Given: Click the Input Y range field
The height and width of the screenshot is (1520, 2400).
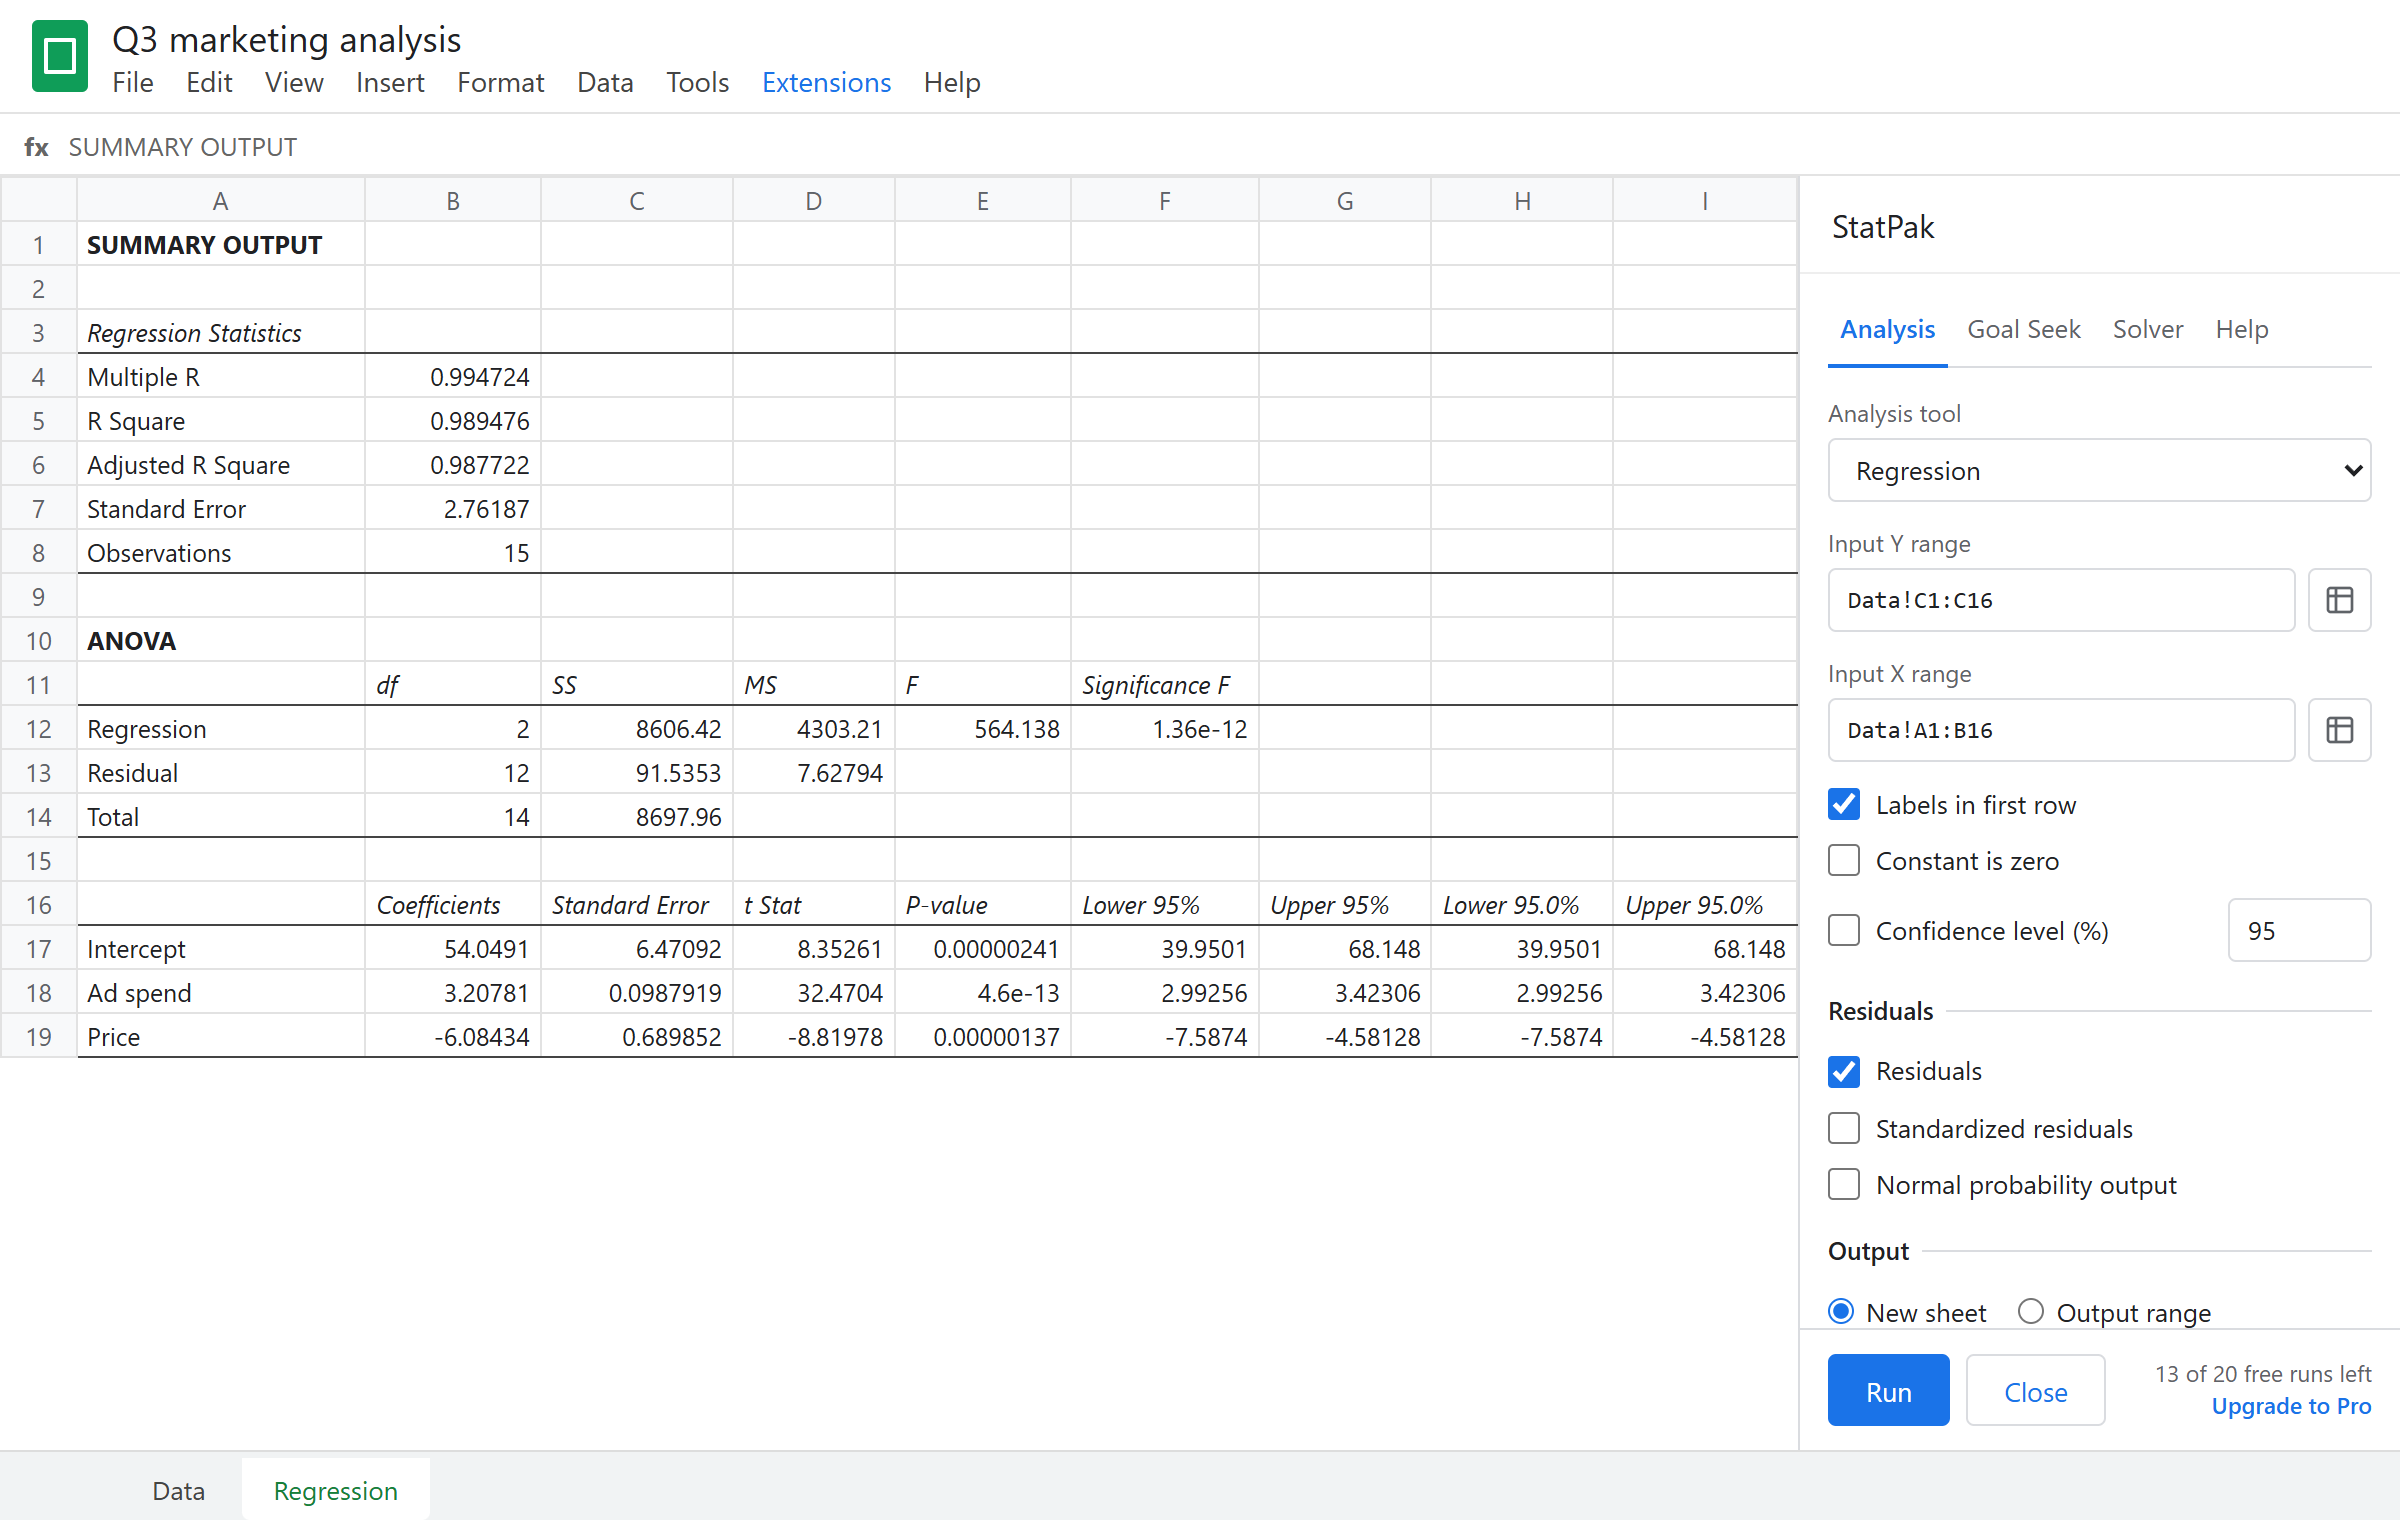Looking at the screenshot, I should coord(2061,600).
